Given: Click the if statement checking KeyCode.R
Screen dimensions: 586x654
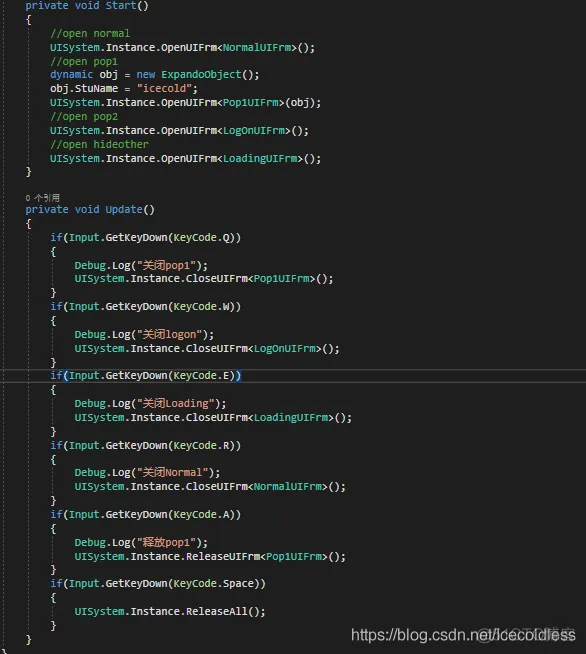Looking at the screenshot, I should 145,445.
